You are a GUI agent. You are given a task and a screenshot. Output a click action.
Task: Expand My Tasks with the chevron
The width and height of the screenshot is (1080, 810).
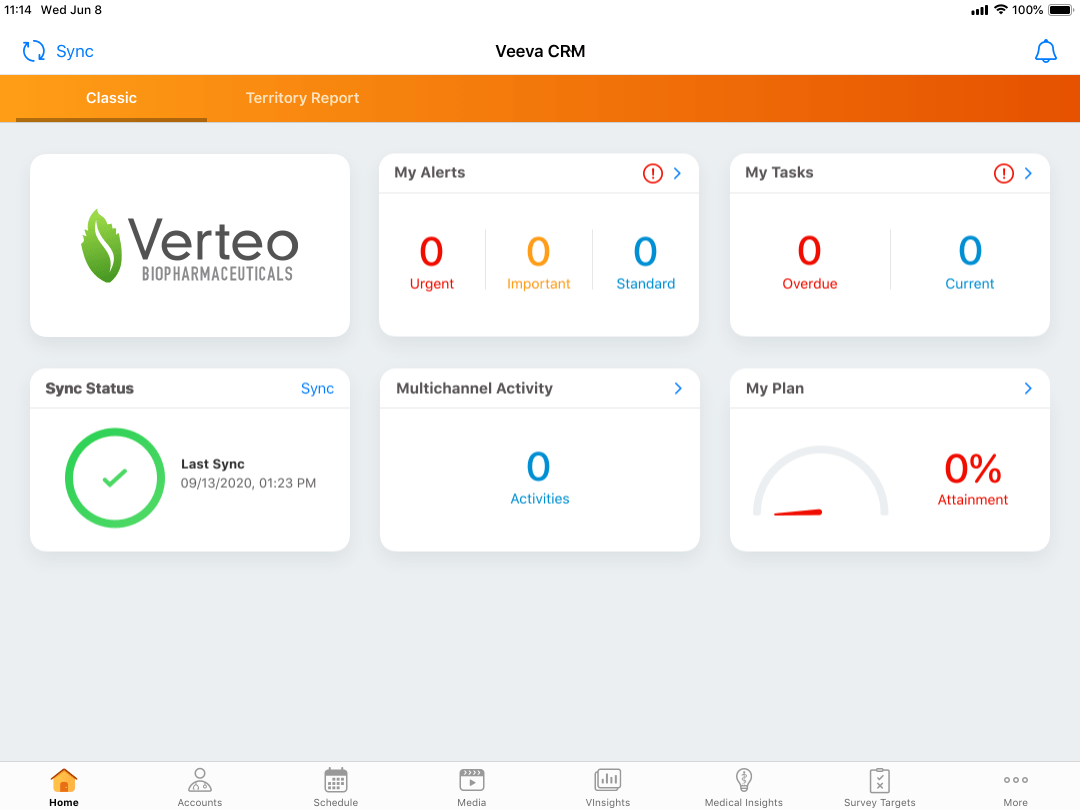coord(1028,174)
